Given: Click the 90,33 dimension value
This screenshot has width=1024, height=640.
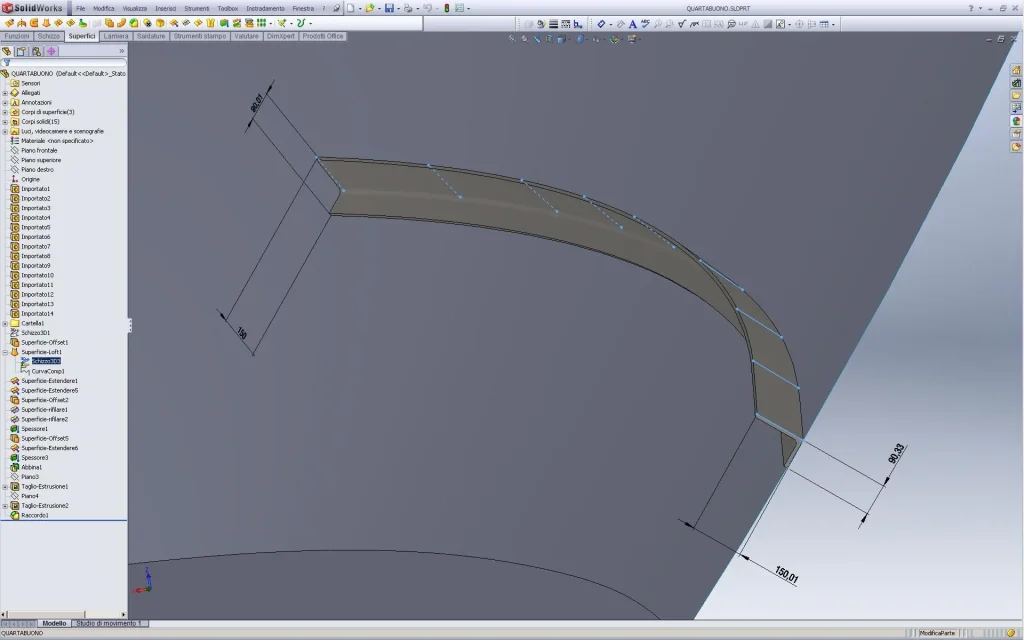Looking at the screenshot, I should (x=897, y=453).
